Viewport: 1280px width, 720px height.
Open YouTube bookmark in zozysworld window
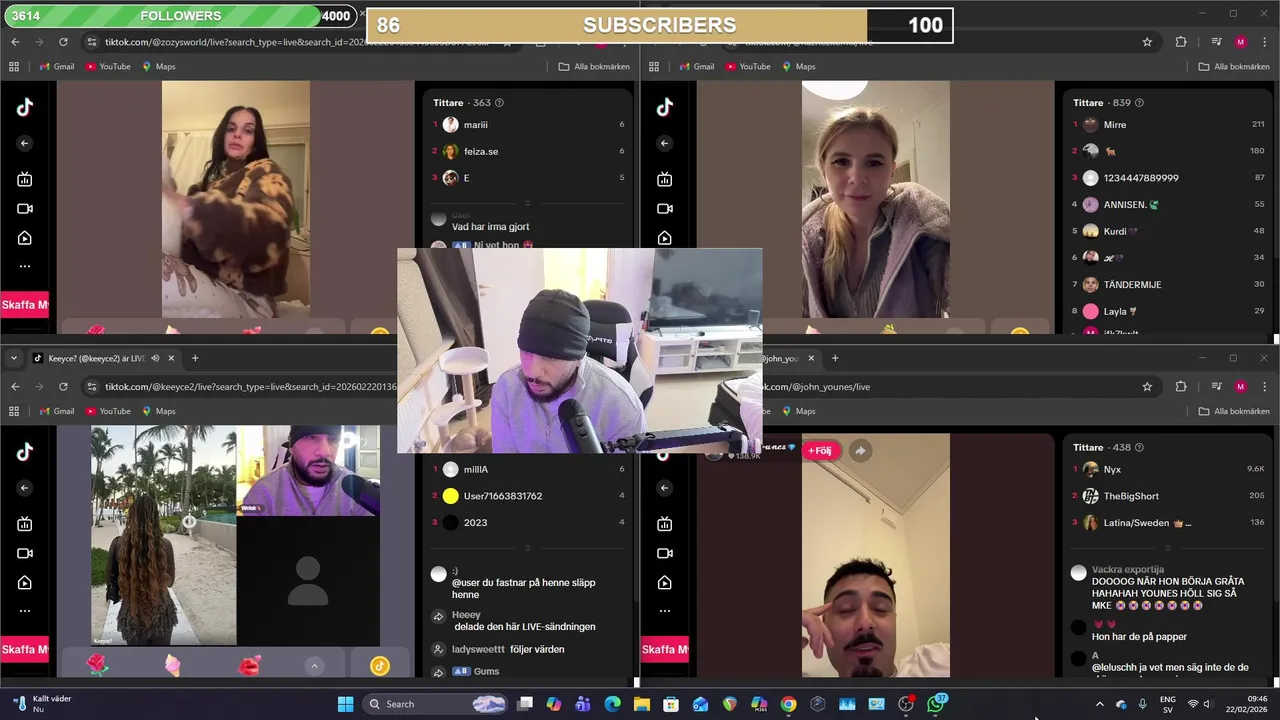[108, 66]
